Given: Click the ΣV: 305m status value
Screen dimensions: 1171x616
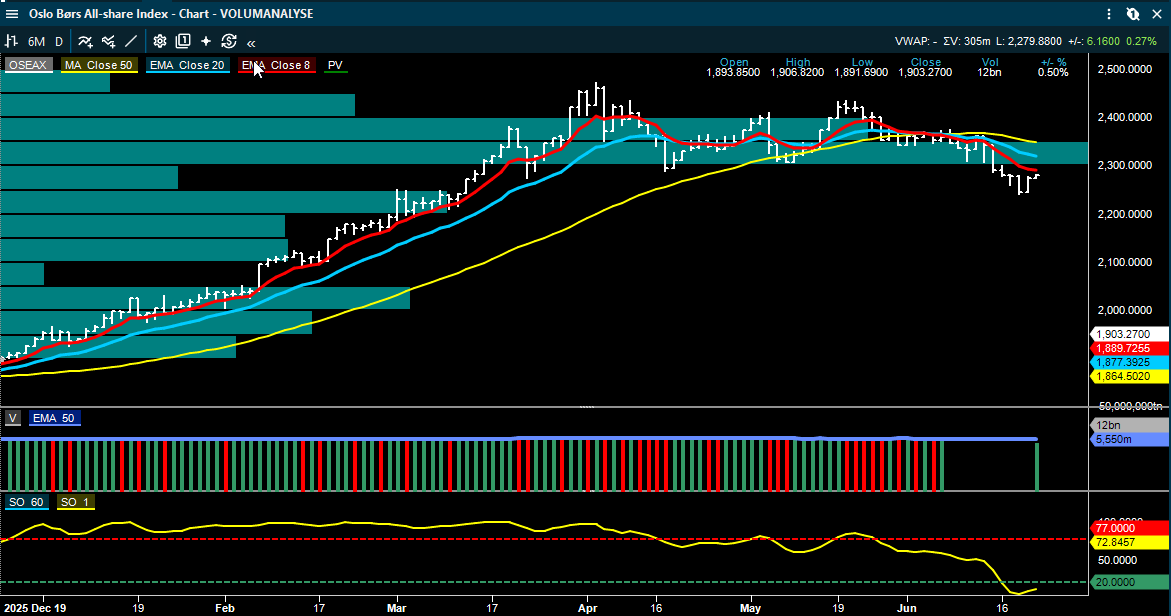Looking at the screenshot, I should 967,41.
